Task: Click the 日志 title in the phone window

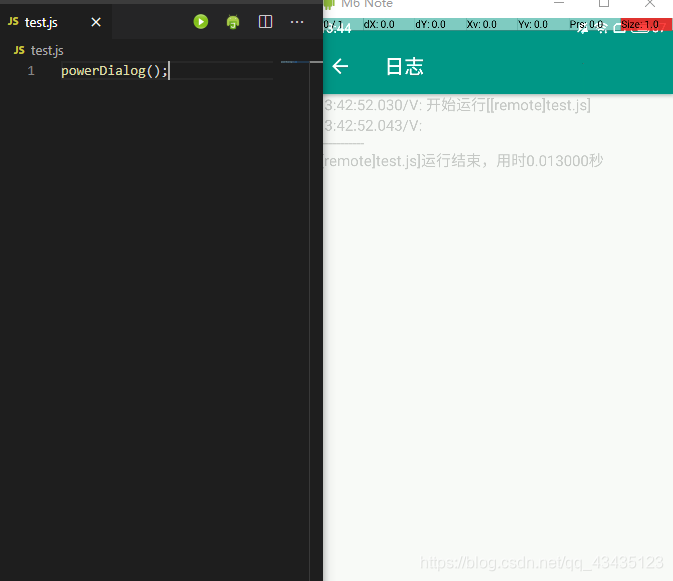Action: [x=404, y=67]
